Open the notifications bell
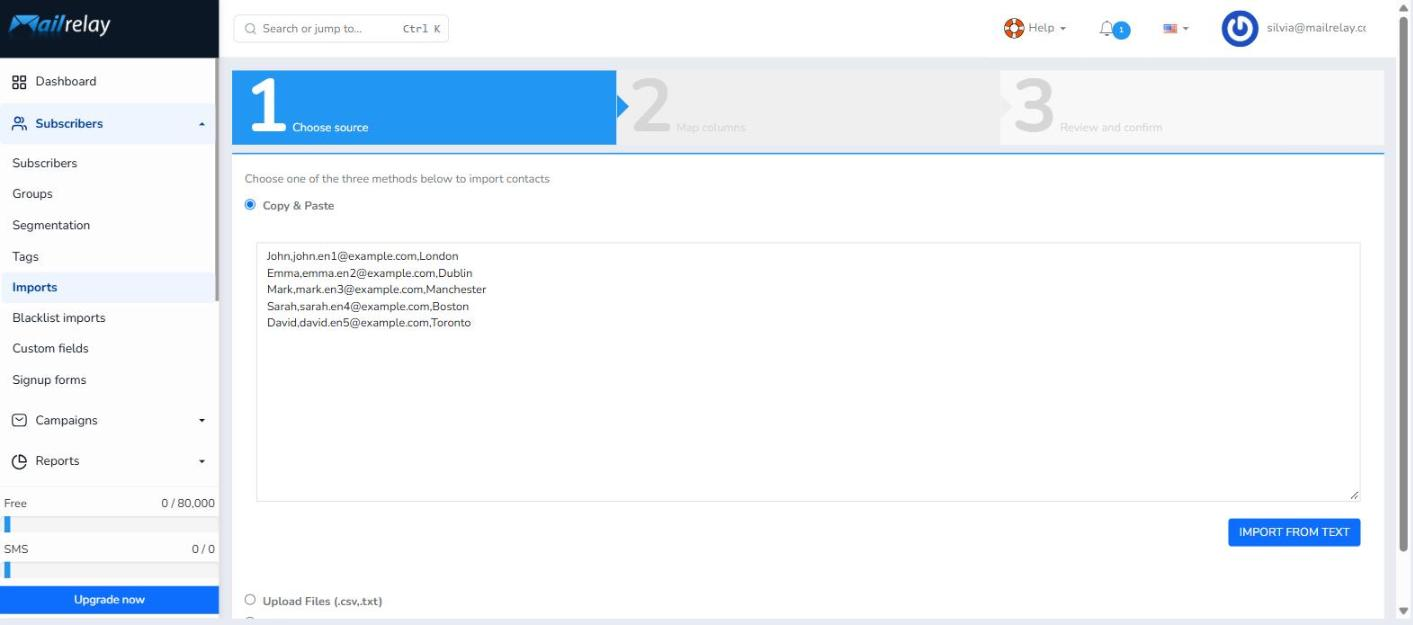 (1106, 29)
